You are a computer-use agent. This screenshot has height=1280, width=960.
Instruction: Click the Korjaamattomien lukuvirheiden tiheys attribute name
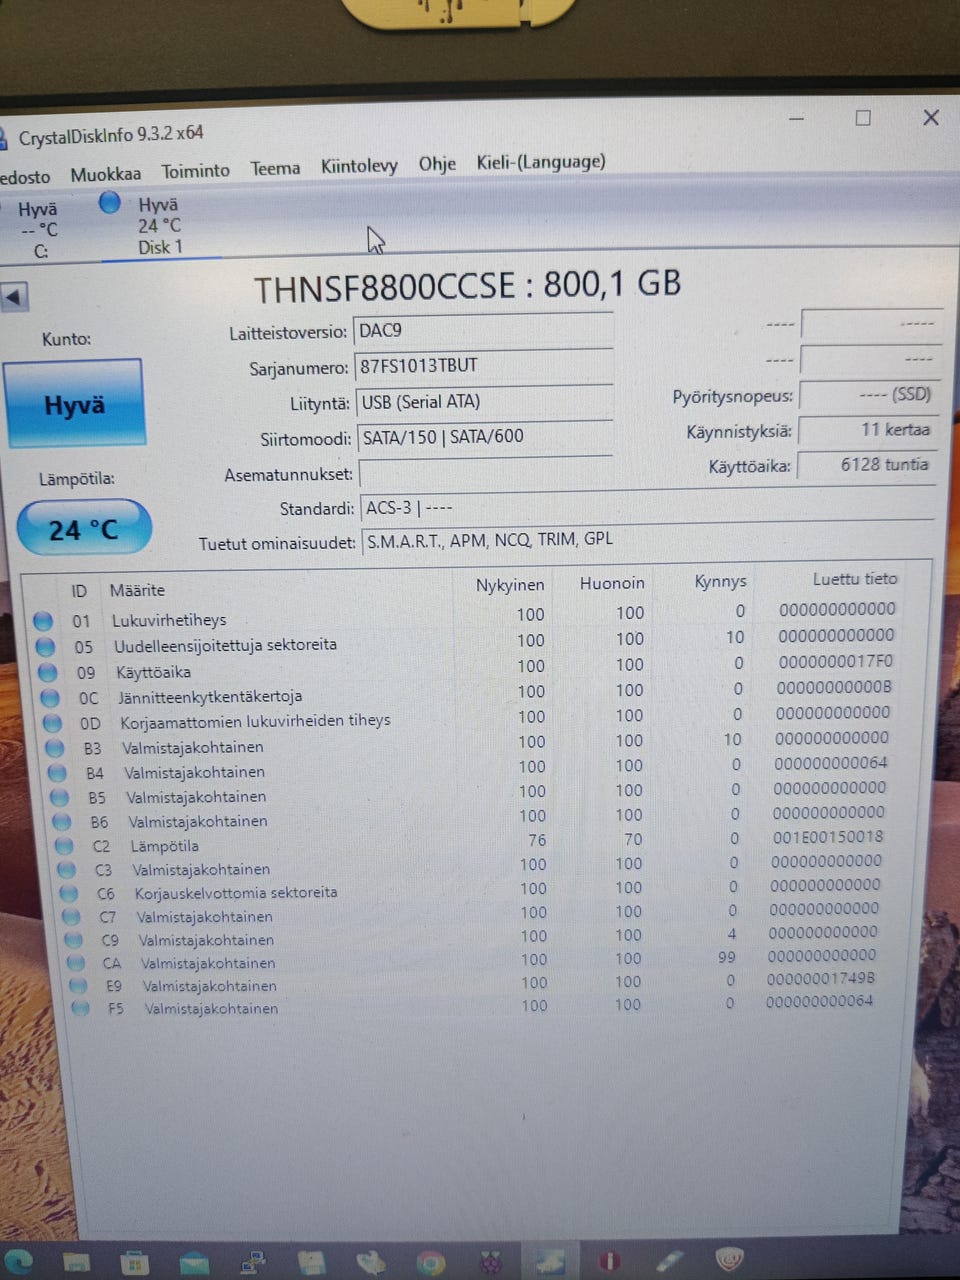coord(255,721)
